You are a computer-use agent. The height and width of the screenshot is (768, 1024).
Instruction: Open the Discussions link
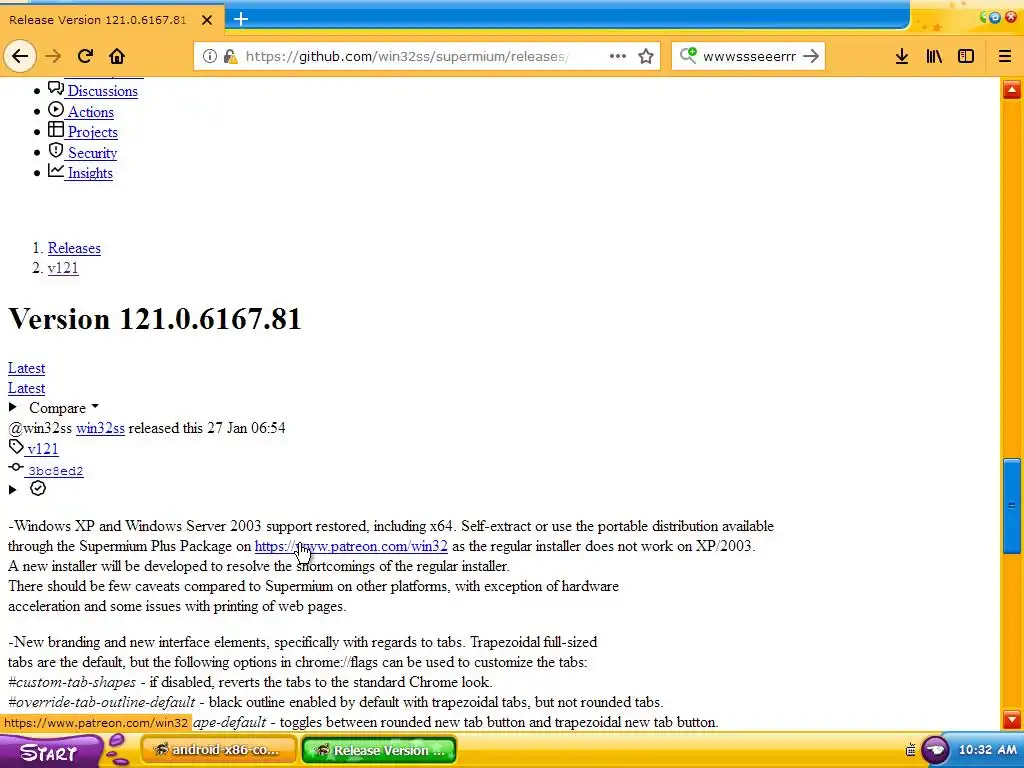coord(103,91)
